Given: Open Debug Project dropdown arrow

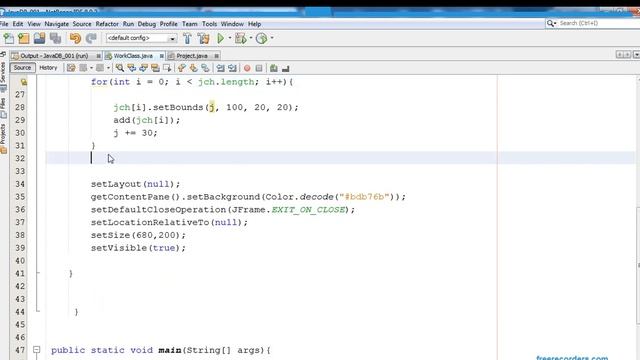Looking at the screenshot, I should (x=251, y=38).
